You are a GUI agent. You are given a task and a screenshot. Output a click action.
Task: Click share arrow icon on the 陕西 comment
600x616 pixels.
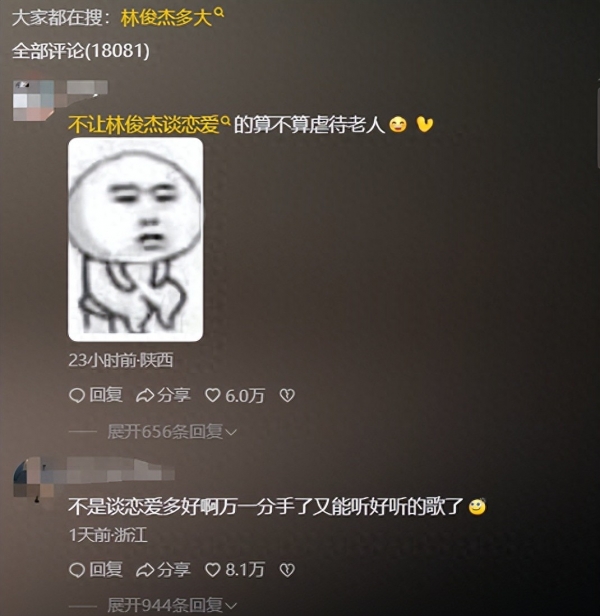[x=145, y=396]
